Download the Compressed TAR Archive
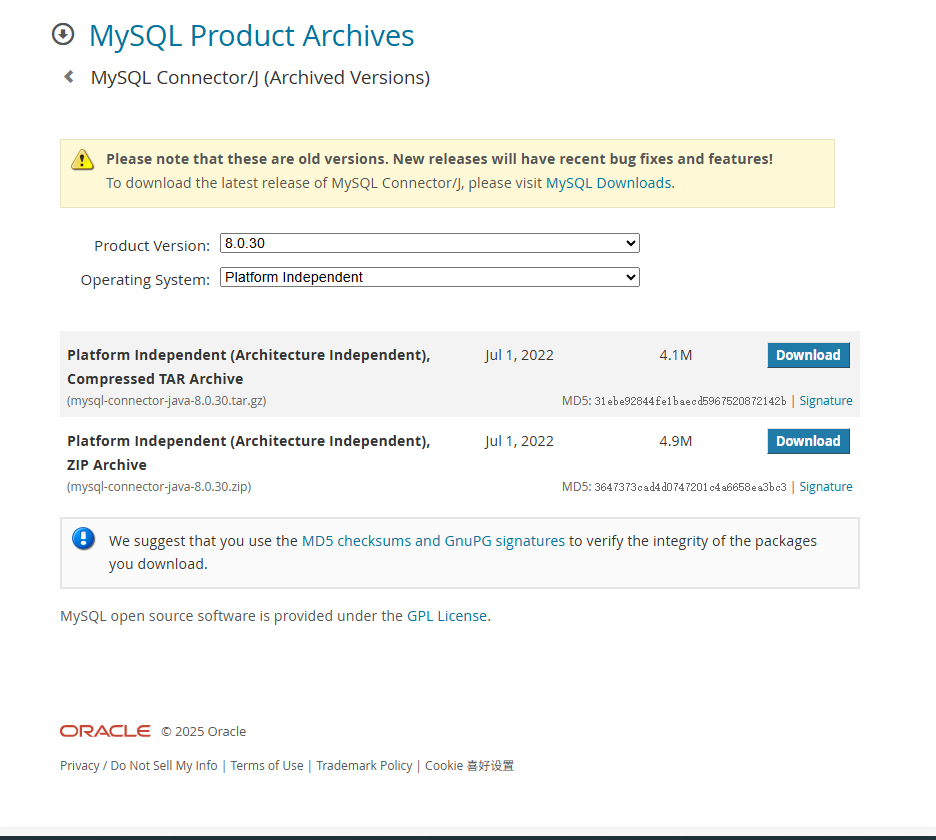 coord(808,355)
